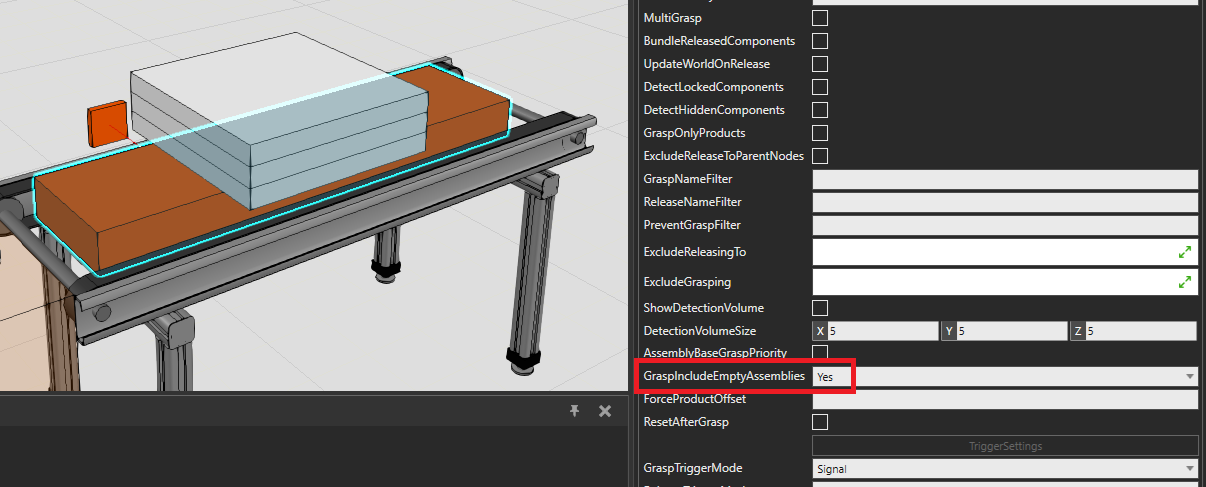Open the ExcludeReleasingTo expand editor icon

(x=1185, y=253)
